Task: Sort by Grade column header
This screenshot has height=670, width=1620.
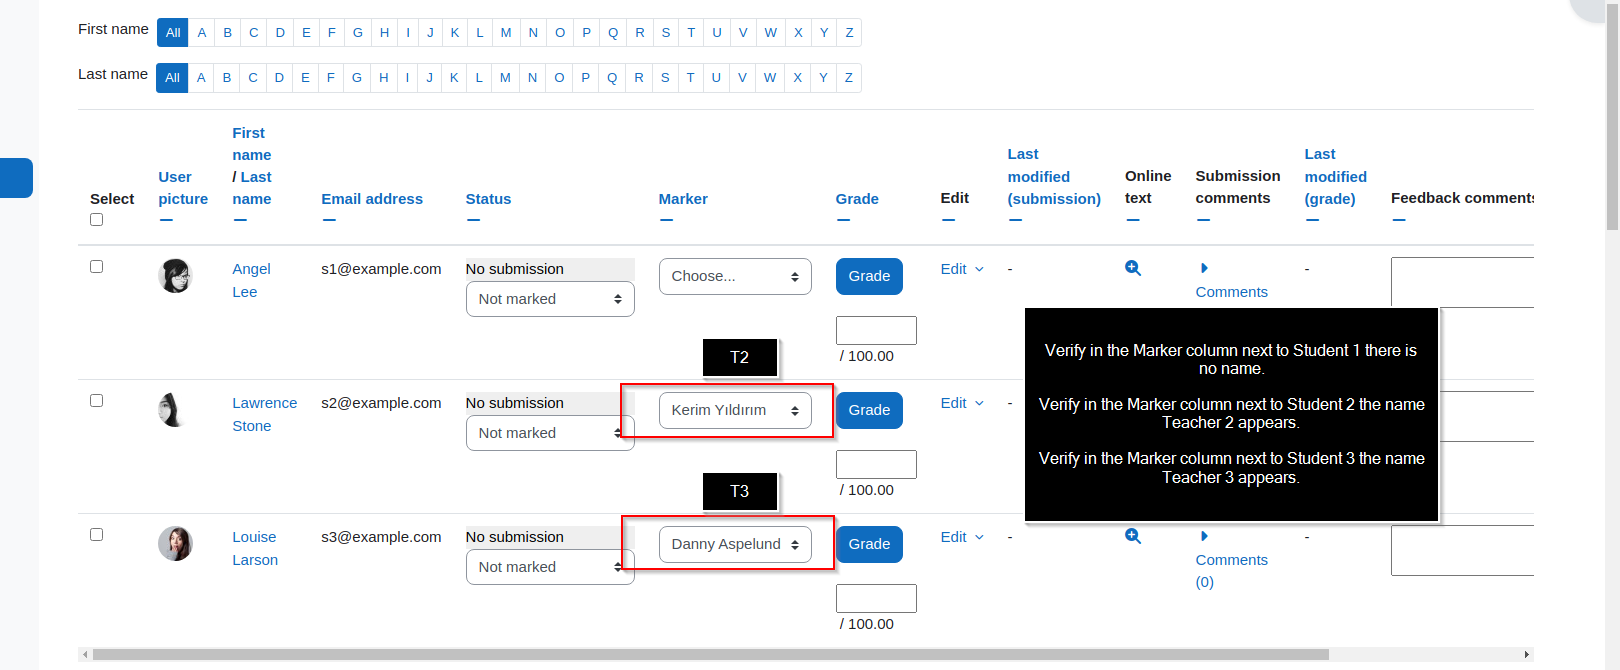Action: 857,199
